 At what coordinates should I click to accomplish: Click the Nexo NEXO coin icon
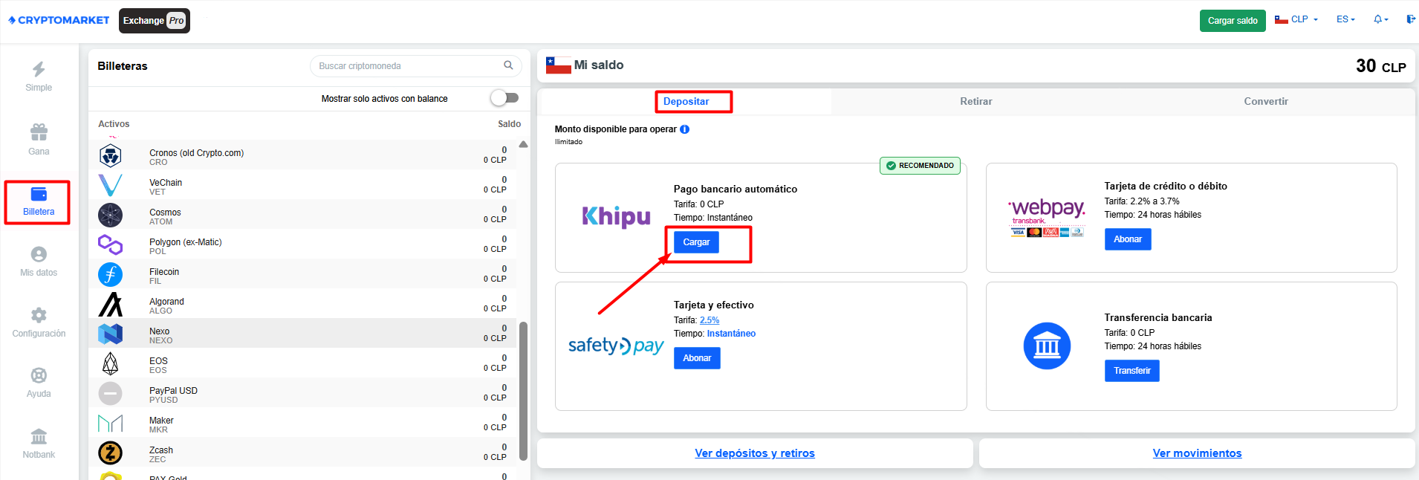(x=110, y=334)
